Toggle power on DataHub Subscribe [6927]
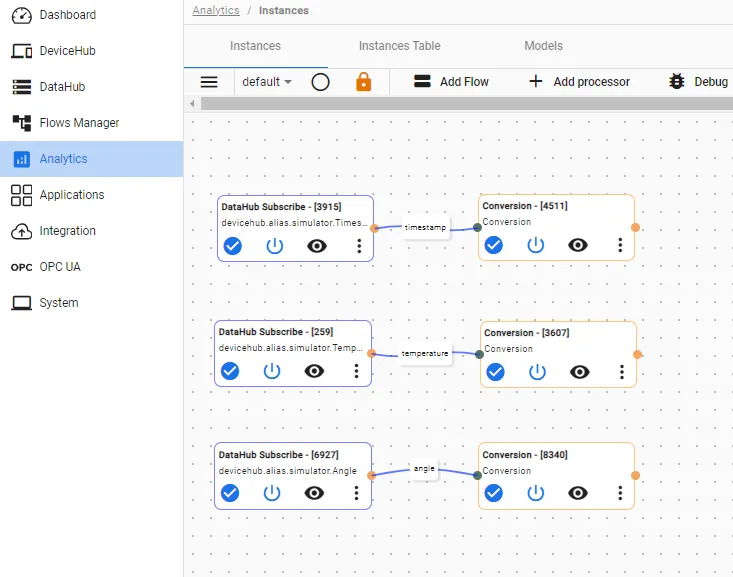Image resolution: width=733 pixels, height=577 pixels. pyautogui.click(x=272, y=493)
